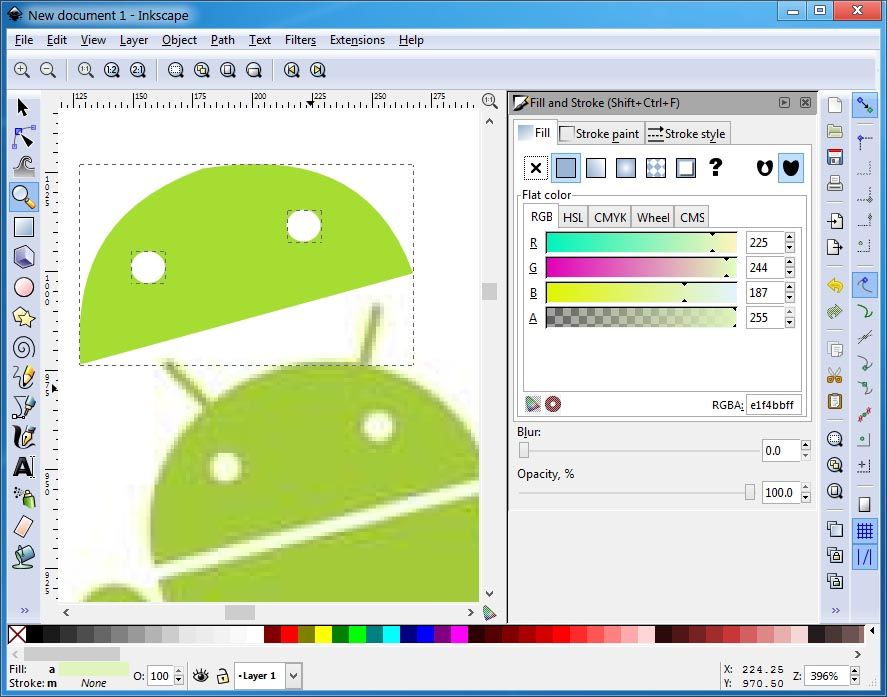Increase the zoom percentage stepper
Viewport: 887px width, 697px height.
tap(855, 670)
